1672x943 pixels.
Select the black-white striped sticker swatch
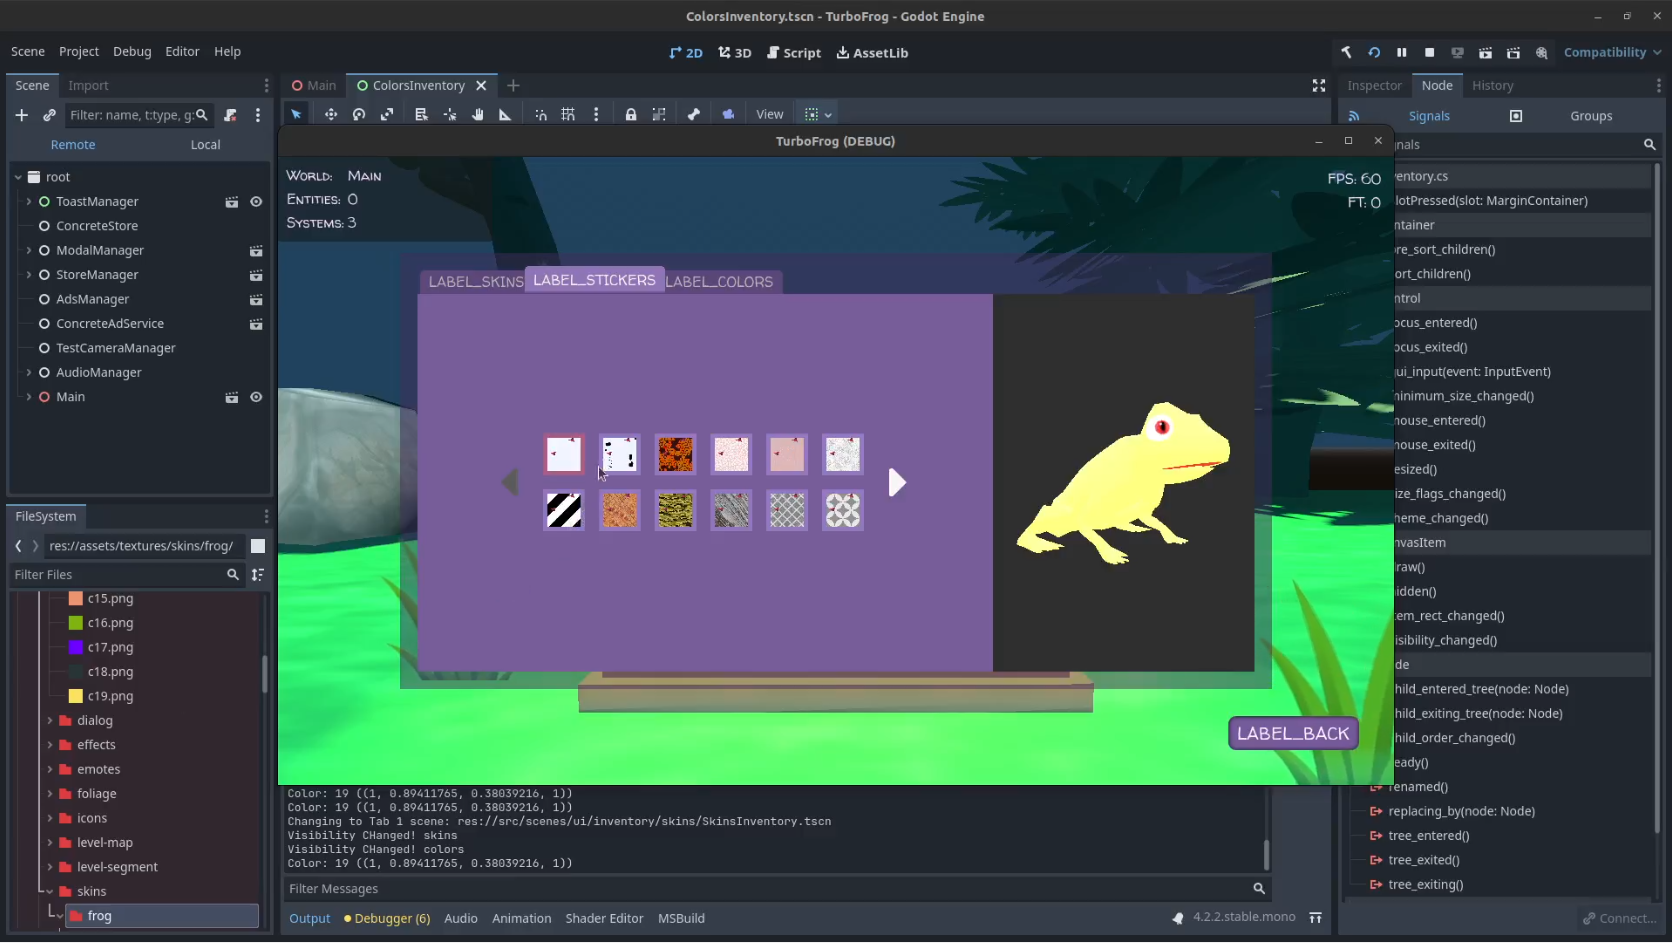(x=564, y=511)
